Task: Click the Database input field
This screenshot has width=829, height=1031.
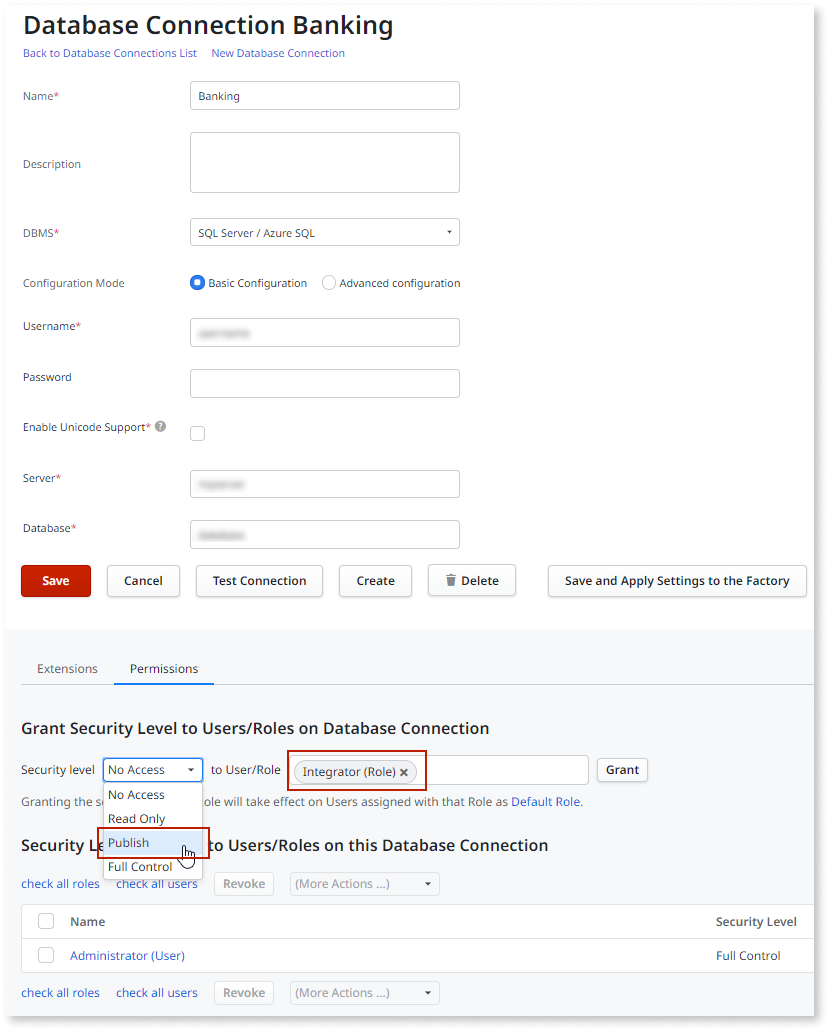Action: (325, 535)
